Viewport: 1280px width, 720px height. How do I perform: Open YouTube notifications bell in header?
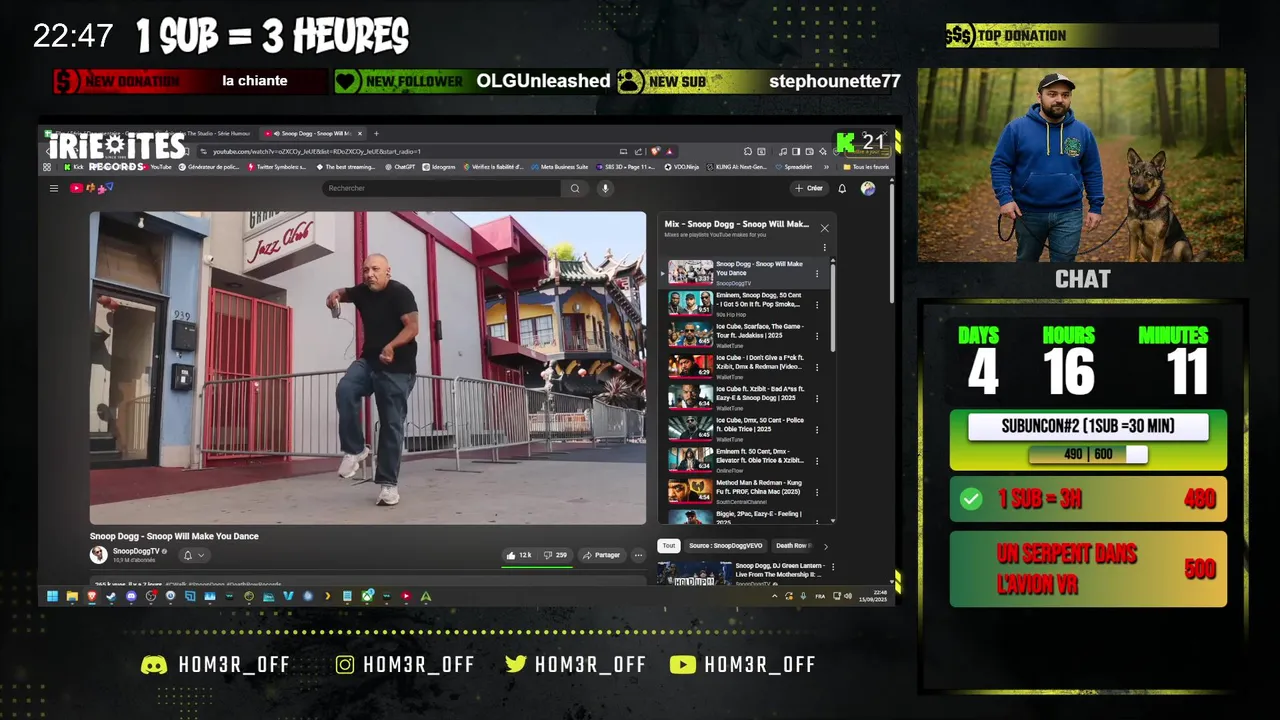(842, 188)
